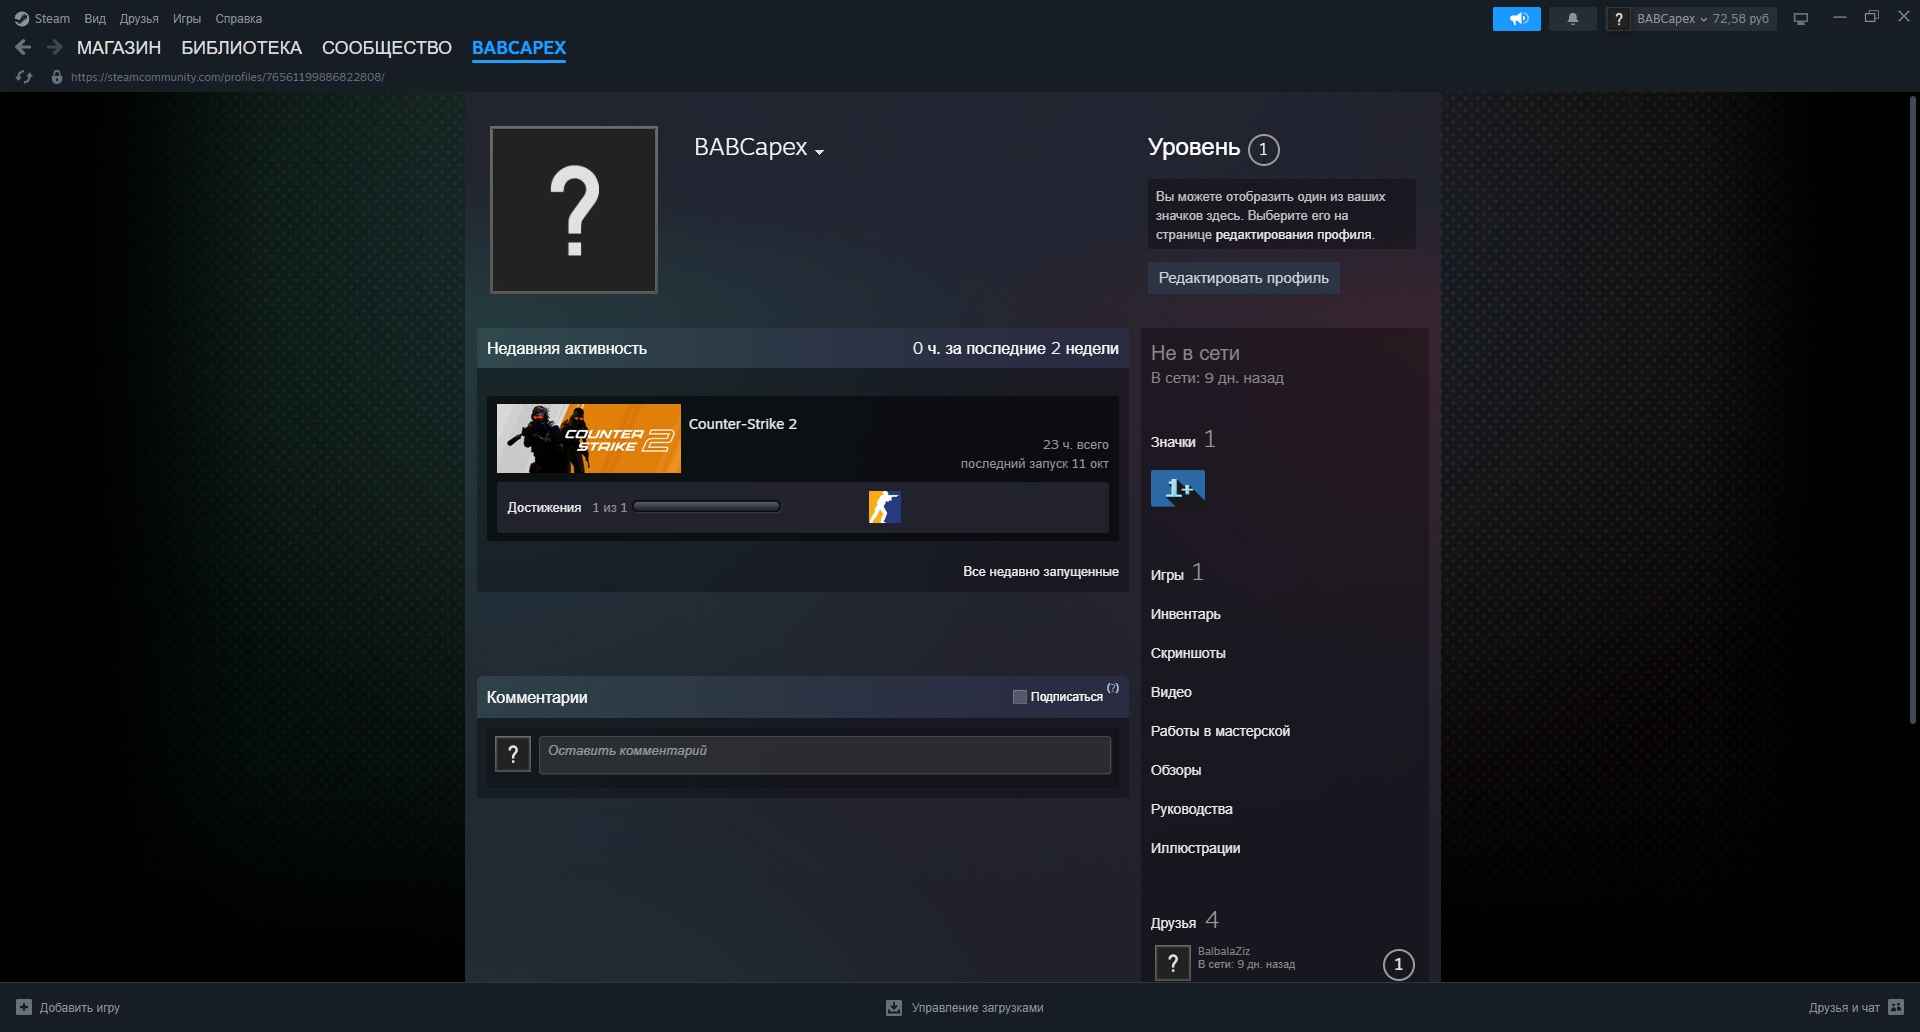This screenshot has width=1920, height=1032.
Task: Open the Counter-Strike 2 game thumbnail
Action: pyautogui.click(x=588, y=438)
